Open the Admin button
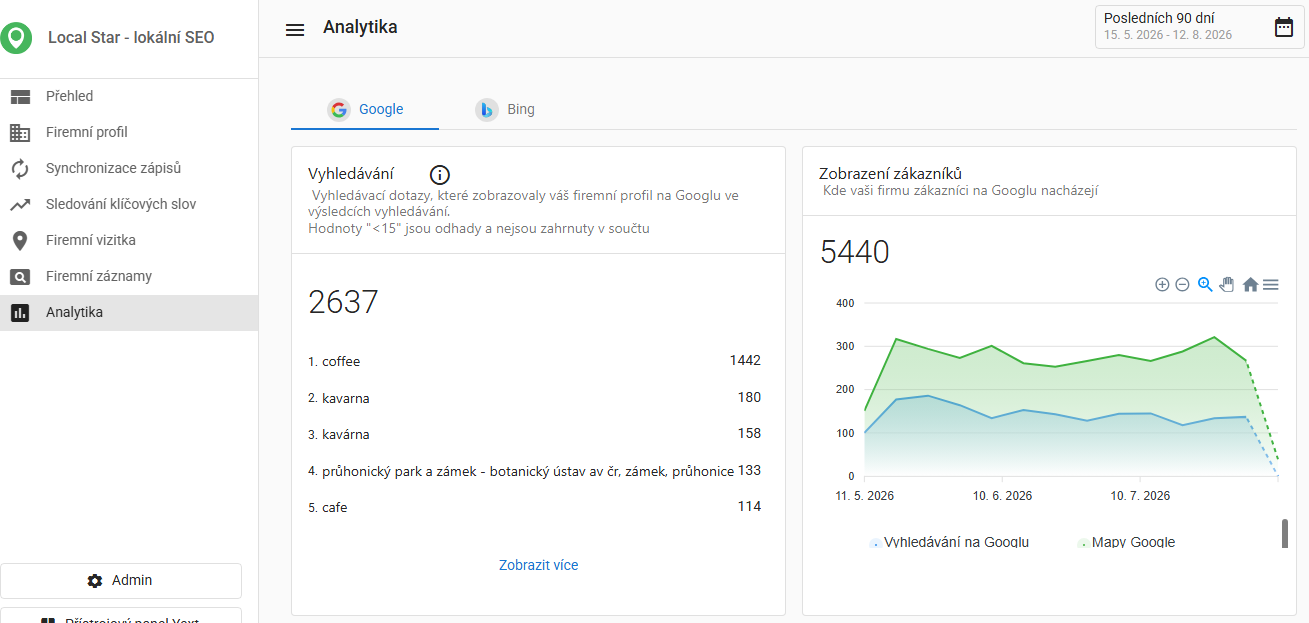The image size is (1309, 623). (x=121, y=580)
